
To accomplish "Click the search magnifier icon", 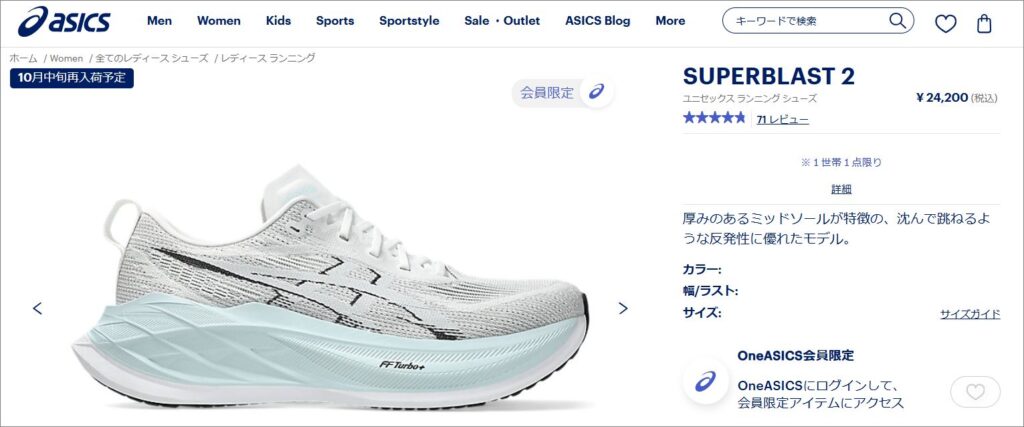I will click(x=897, y=20).
